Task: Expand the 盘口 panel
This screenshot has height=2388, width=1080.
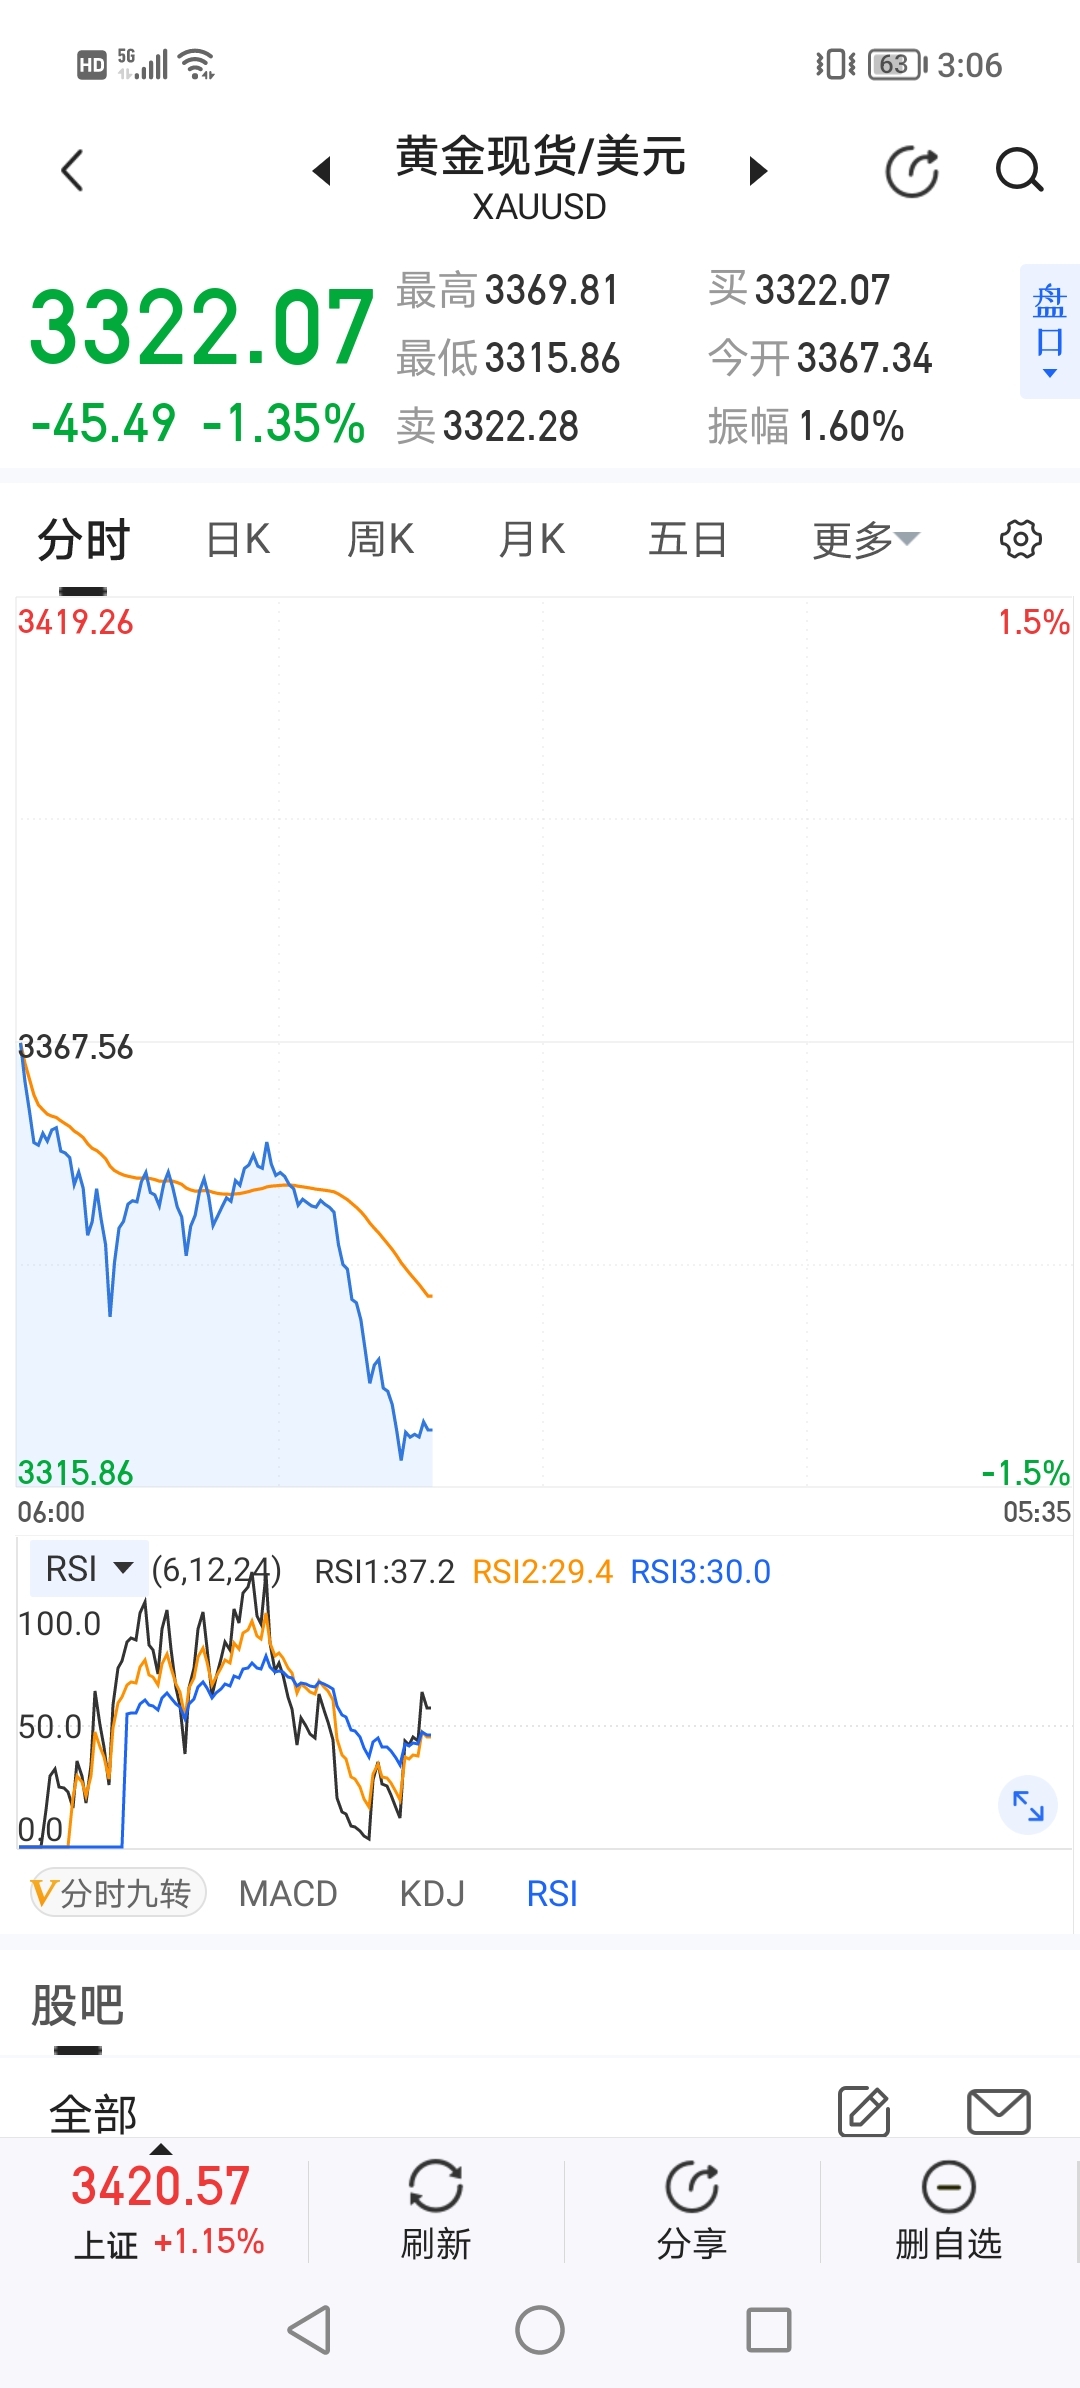Action: pyautogui.click(x=1050, y=331)
